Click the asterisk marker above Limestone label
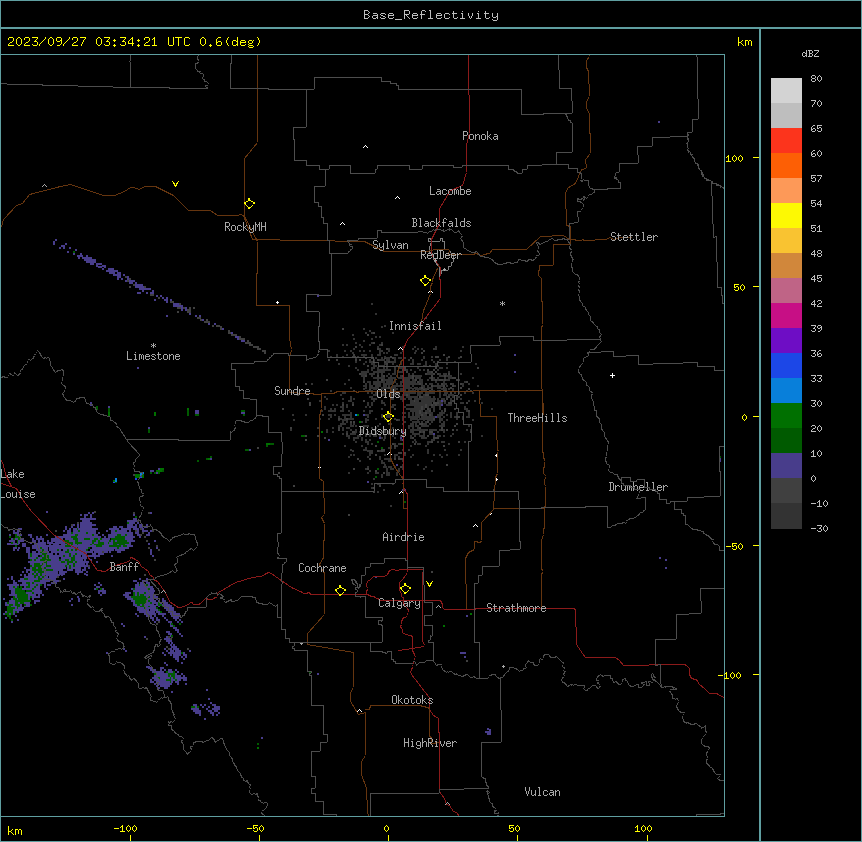Image resolution: width=862 pixels, height=842 pixels. click(x=153, y=345)
